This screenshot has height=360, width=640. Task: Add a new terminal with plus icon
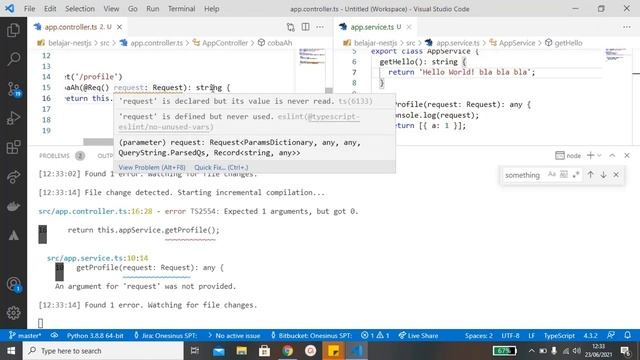[590, 156]
